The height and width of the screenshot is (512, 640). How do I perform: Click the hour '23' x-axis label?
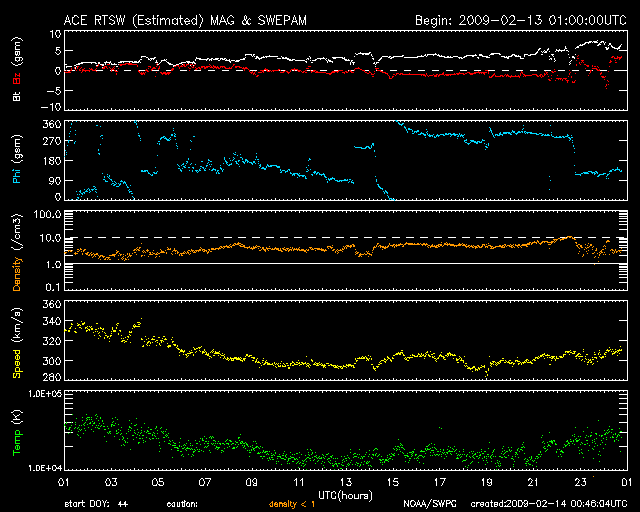pyautogui.click(x=580, y=483)
